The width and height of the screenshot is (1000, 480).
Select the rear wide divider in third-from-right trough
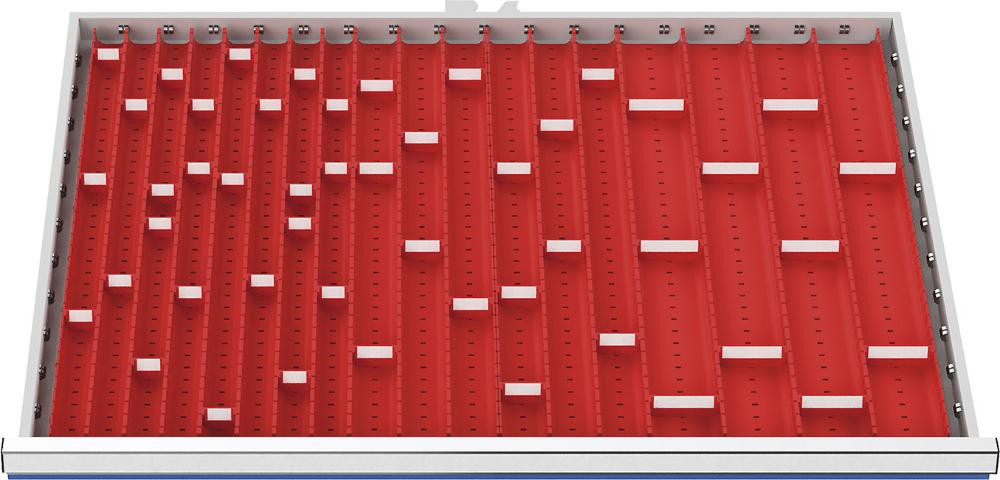click(x=730, y=168)
